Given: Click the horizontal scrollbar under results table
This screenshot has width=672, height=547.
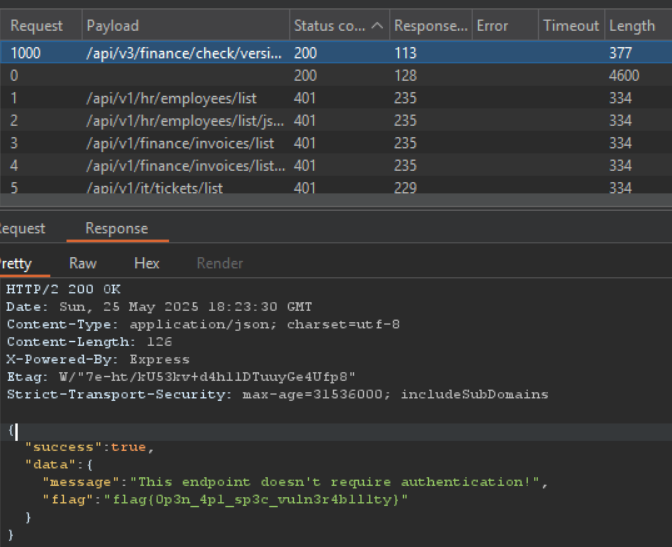Looking at the screenshot, I should click(336, 200).
